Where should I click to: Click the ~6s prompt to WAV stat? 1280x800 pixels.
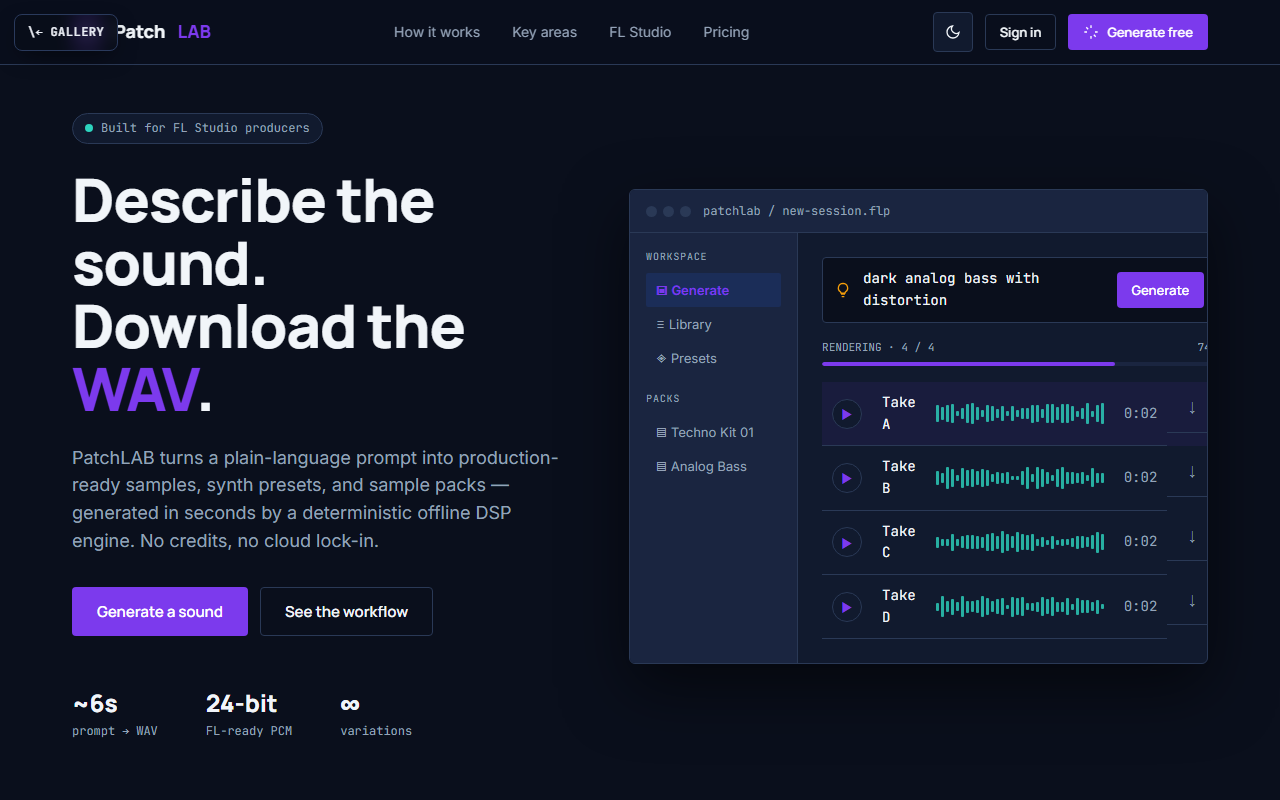[x=114, y=715]
